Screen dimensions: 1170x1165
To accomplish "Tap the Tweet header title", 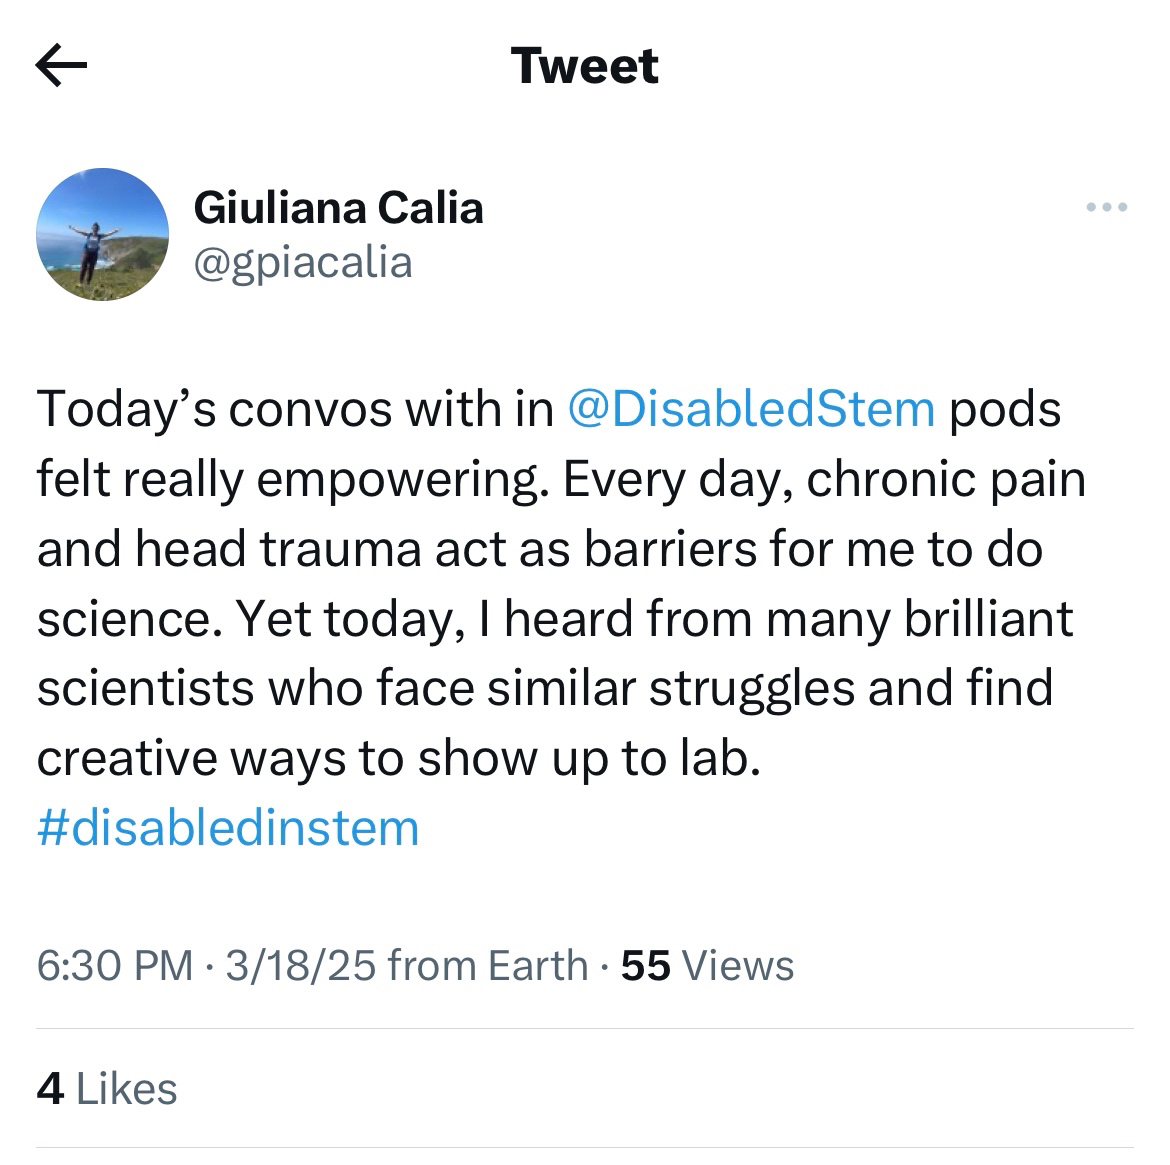I will 585,66.
